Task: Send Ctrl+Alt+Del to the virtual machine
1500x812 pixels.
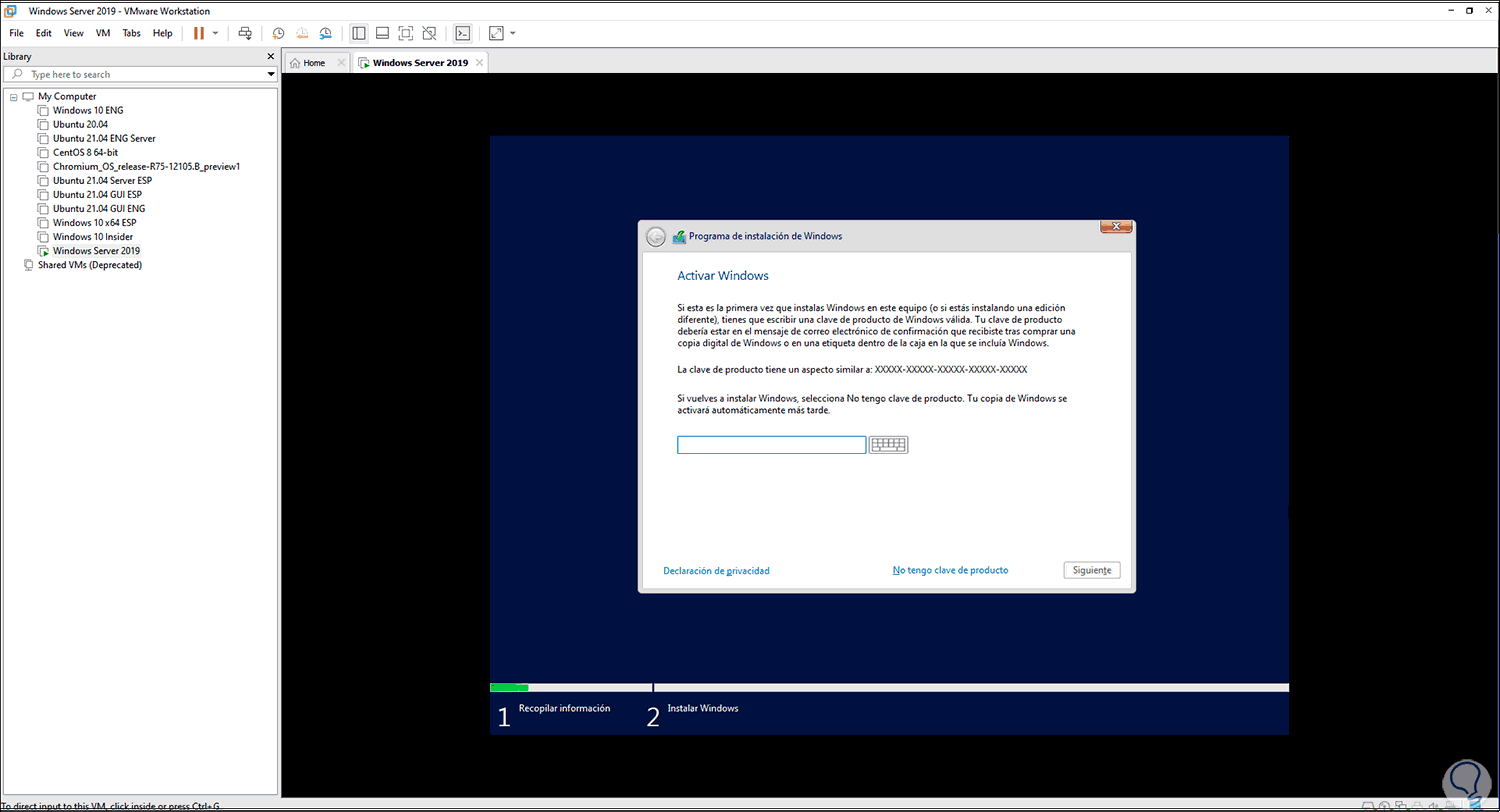Action: [245, 33]
